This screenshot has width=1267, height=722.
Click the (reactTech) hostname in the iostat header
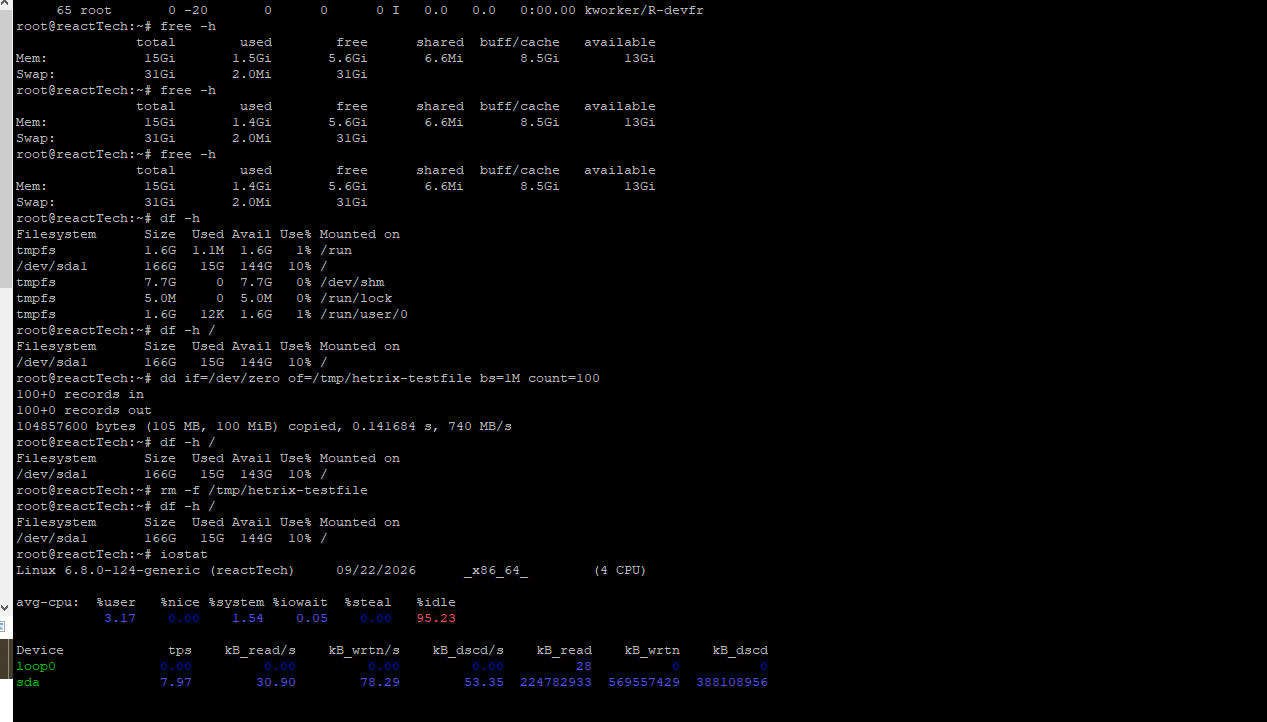[252, 570]
